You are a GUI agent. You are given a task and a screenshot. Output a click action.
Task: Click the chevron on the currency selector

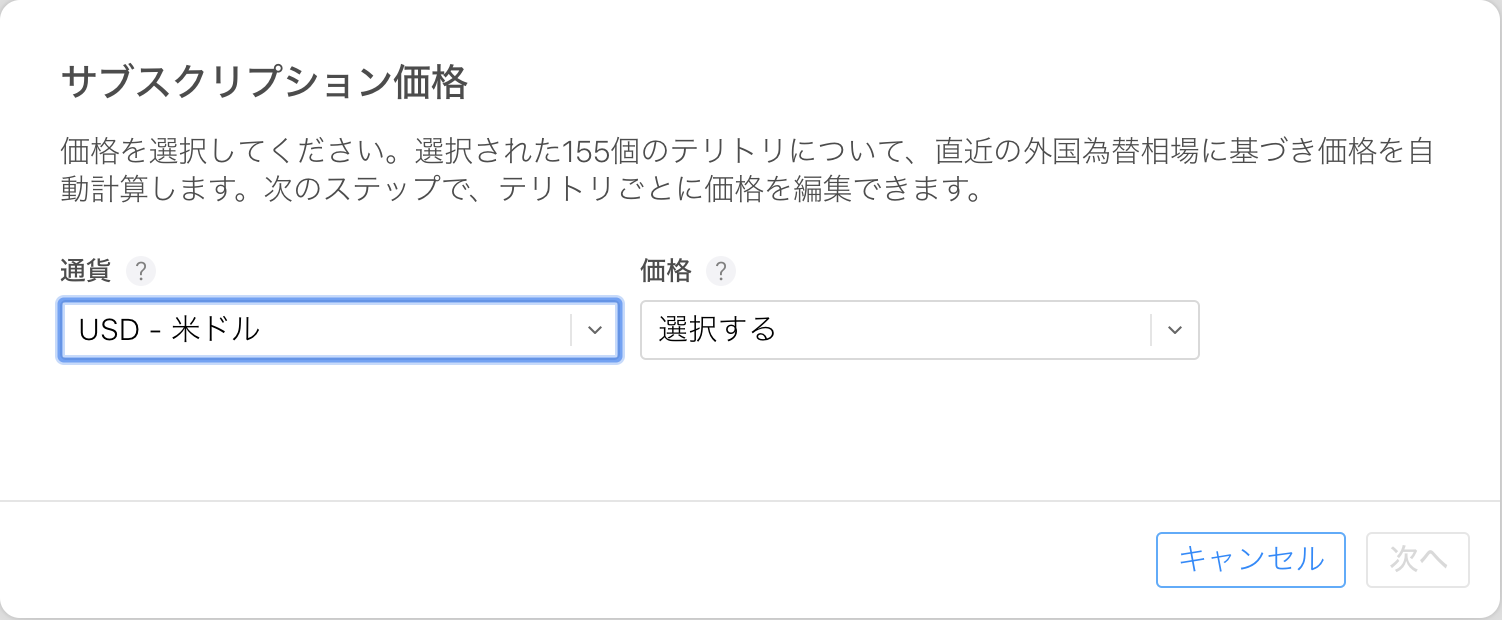(x=597, y=330)
